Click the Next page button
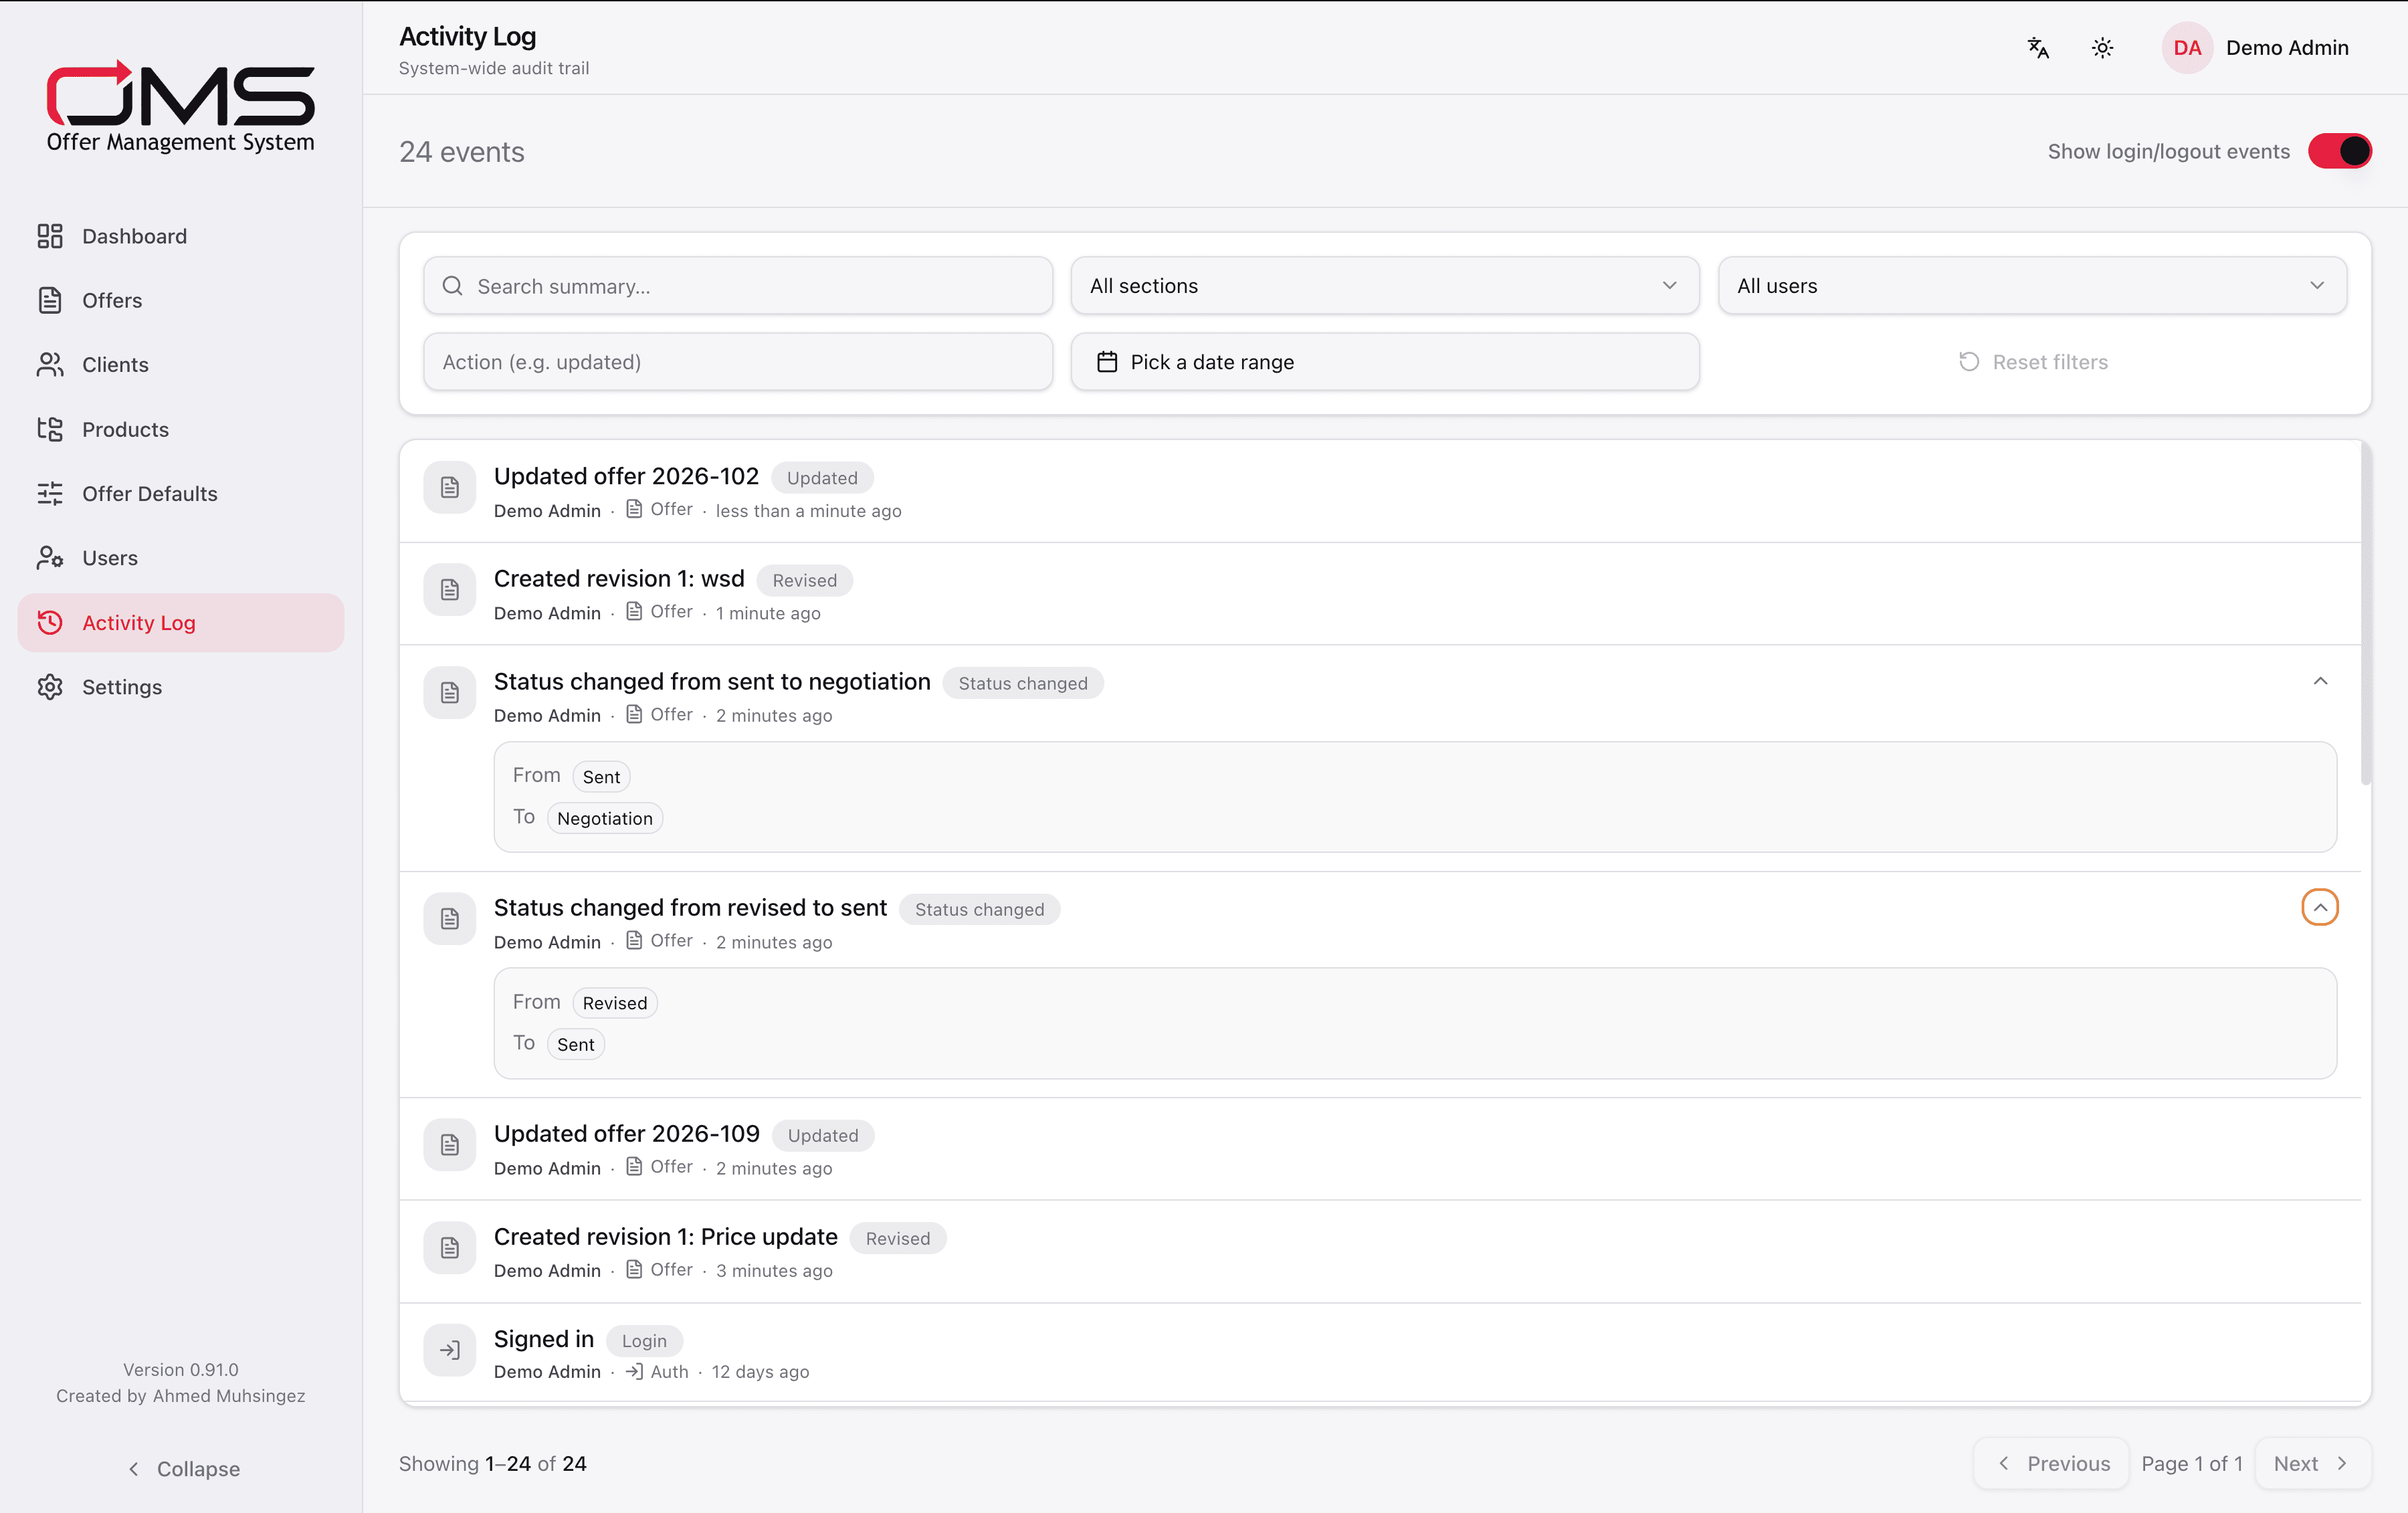Screen dimensions: 2408x1513 pyautogui.click(x=2312, y=1463)
